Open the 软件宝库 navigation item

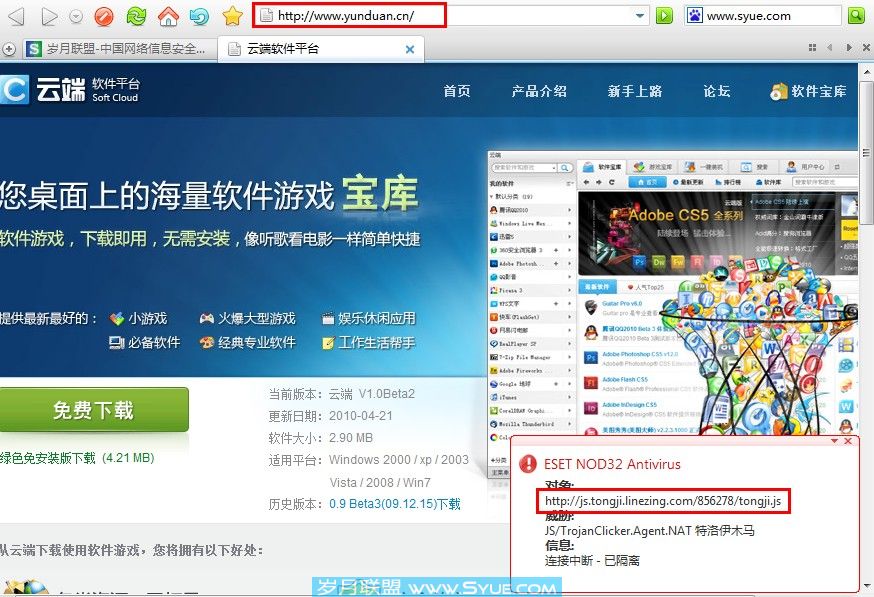pos(808,91)
